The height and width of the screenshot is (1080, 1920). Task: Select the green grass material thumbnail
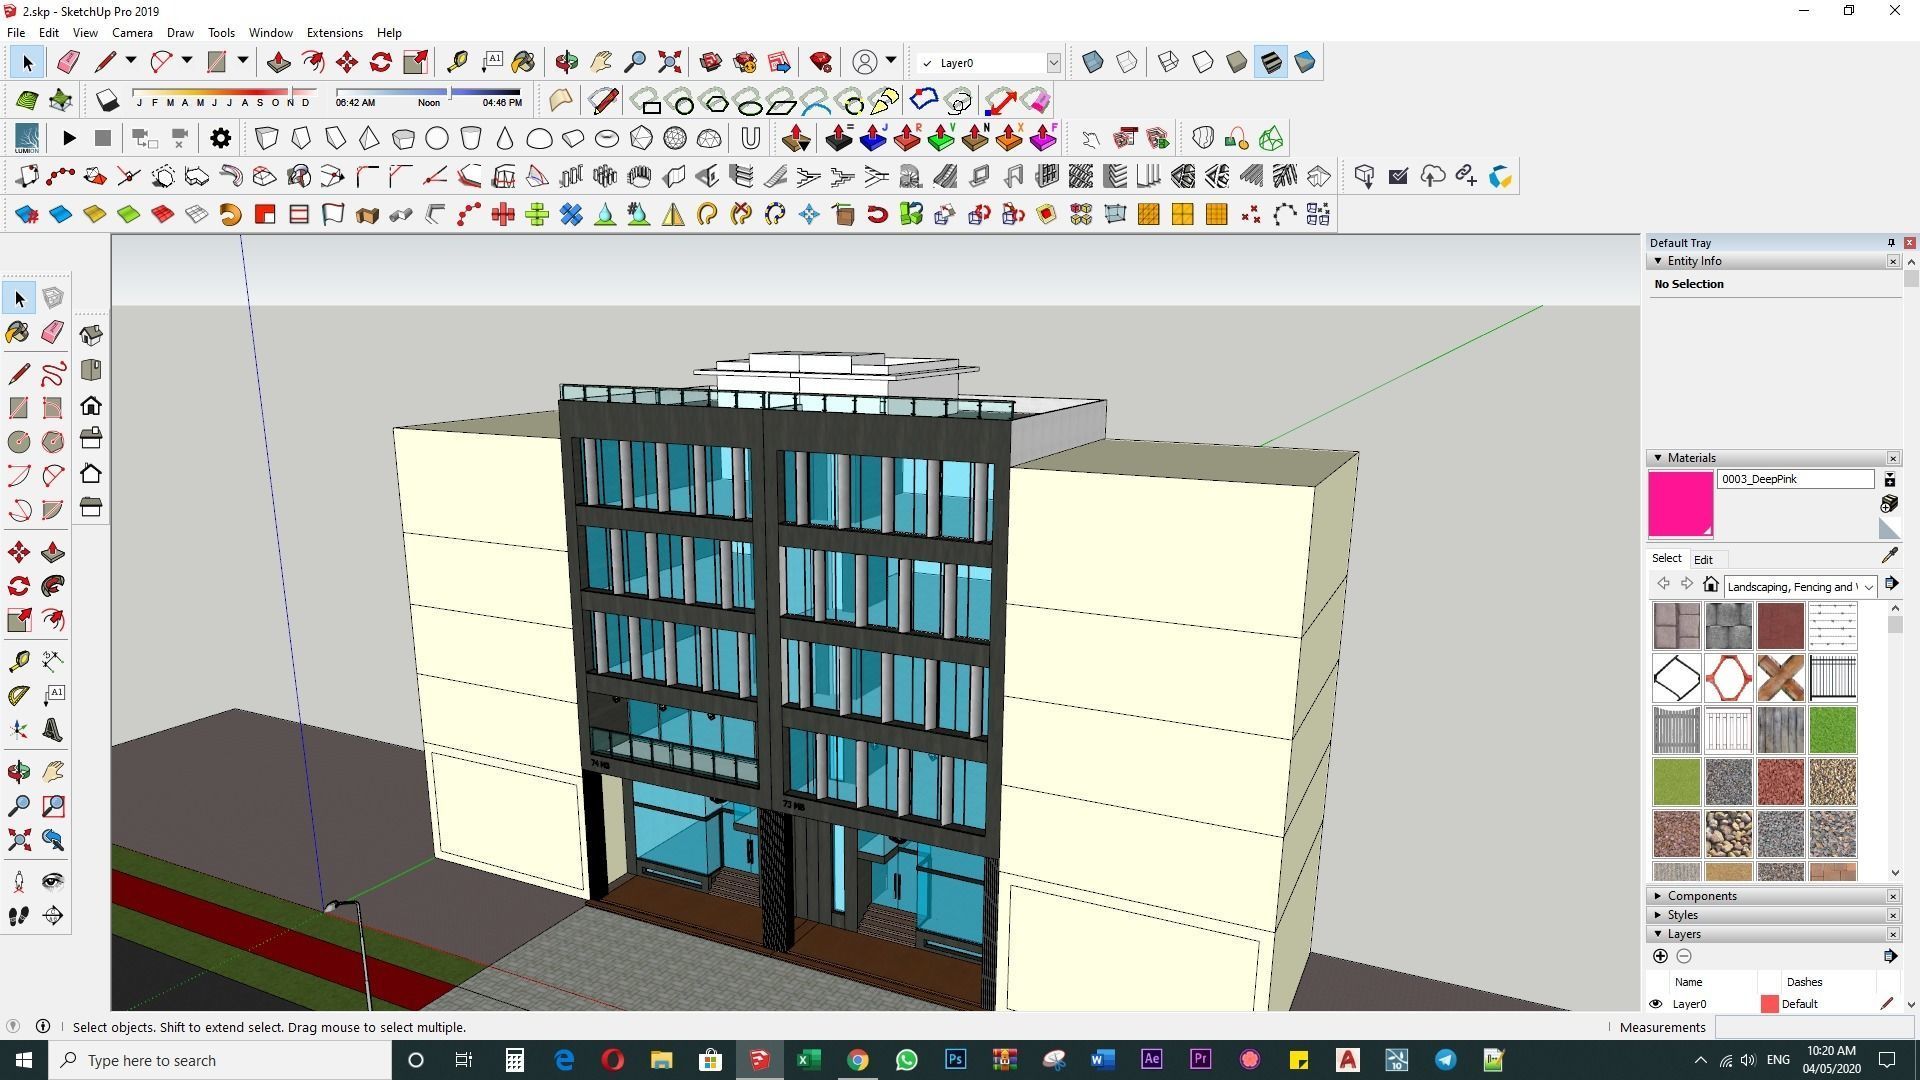coord(1832,730)
